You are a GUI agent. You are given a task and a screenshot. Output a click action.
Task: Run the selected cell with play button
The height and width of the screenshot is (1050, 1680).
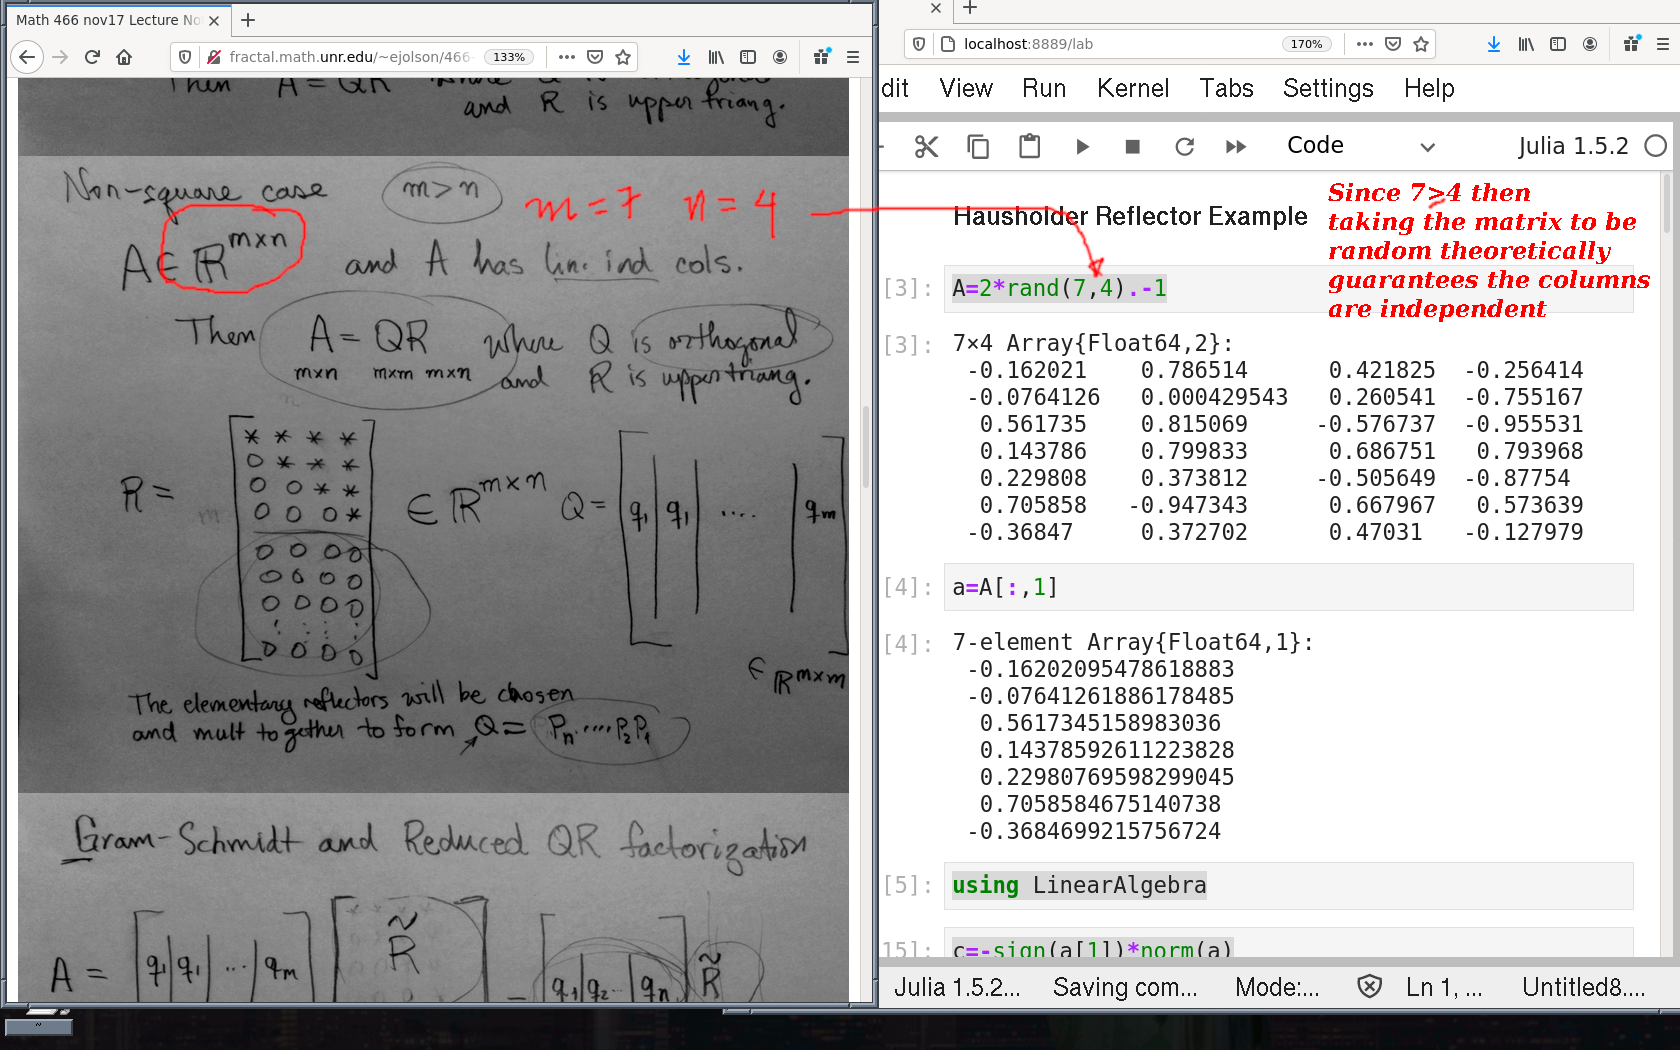(1082, 147)
